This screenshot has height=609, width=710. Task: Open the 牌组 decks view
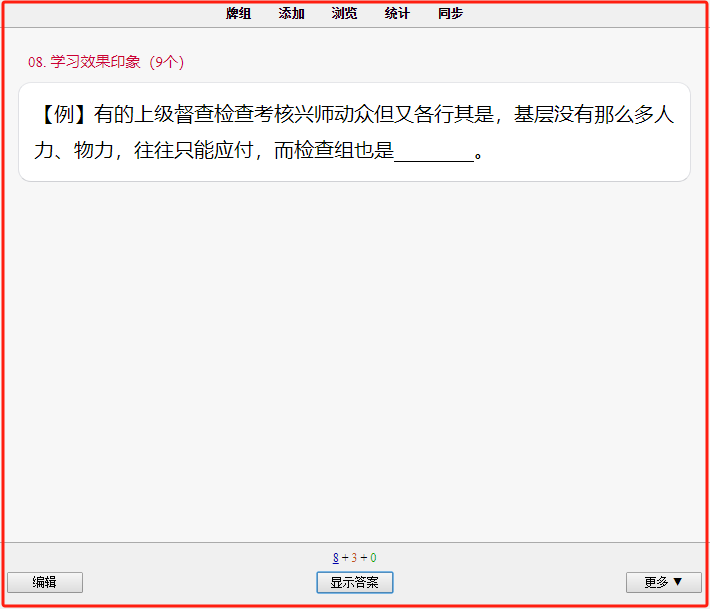(x=238, y=14)
